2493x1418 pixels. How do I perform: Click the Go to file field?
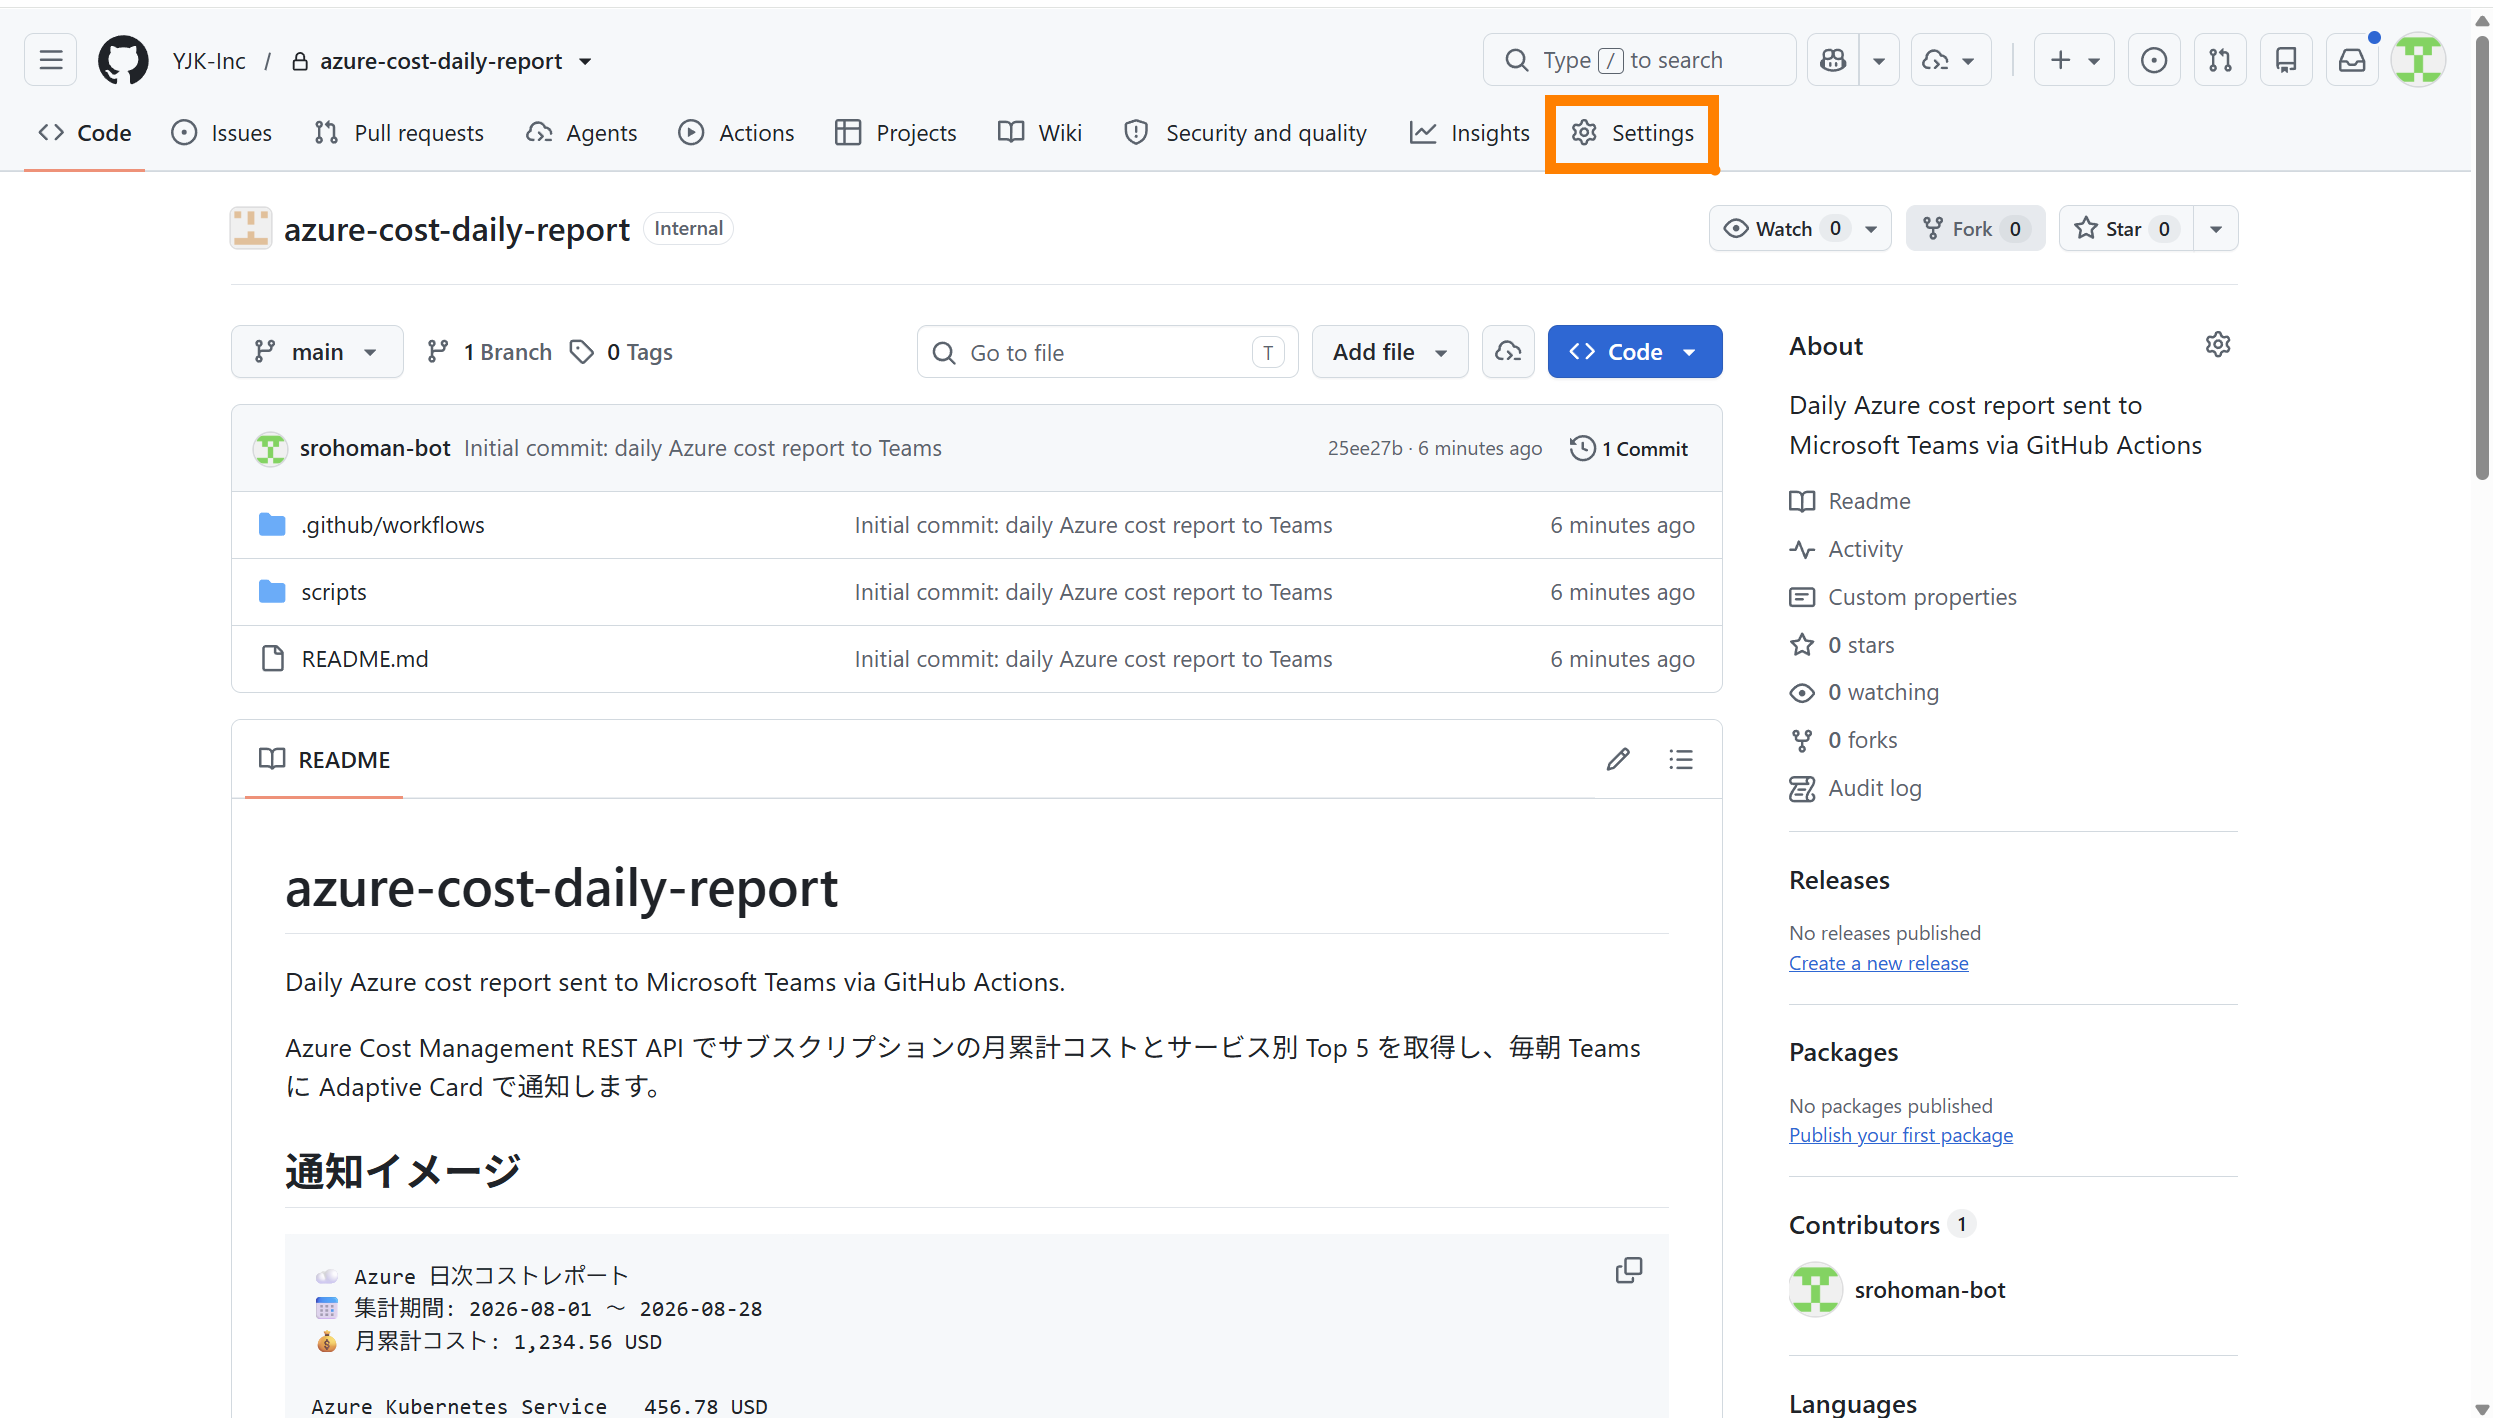click(1108, 352)
